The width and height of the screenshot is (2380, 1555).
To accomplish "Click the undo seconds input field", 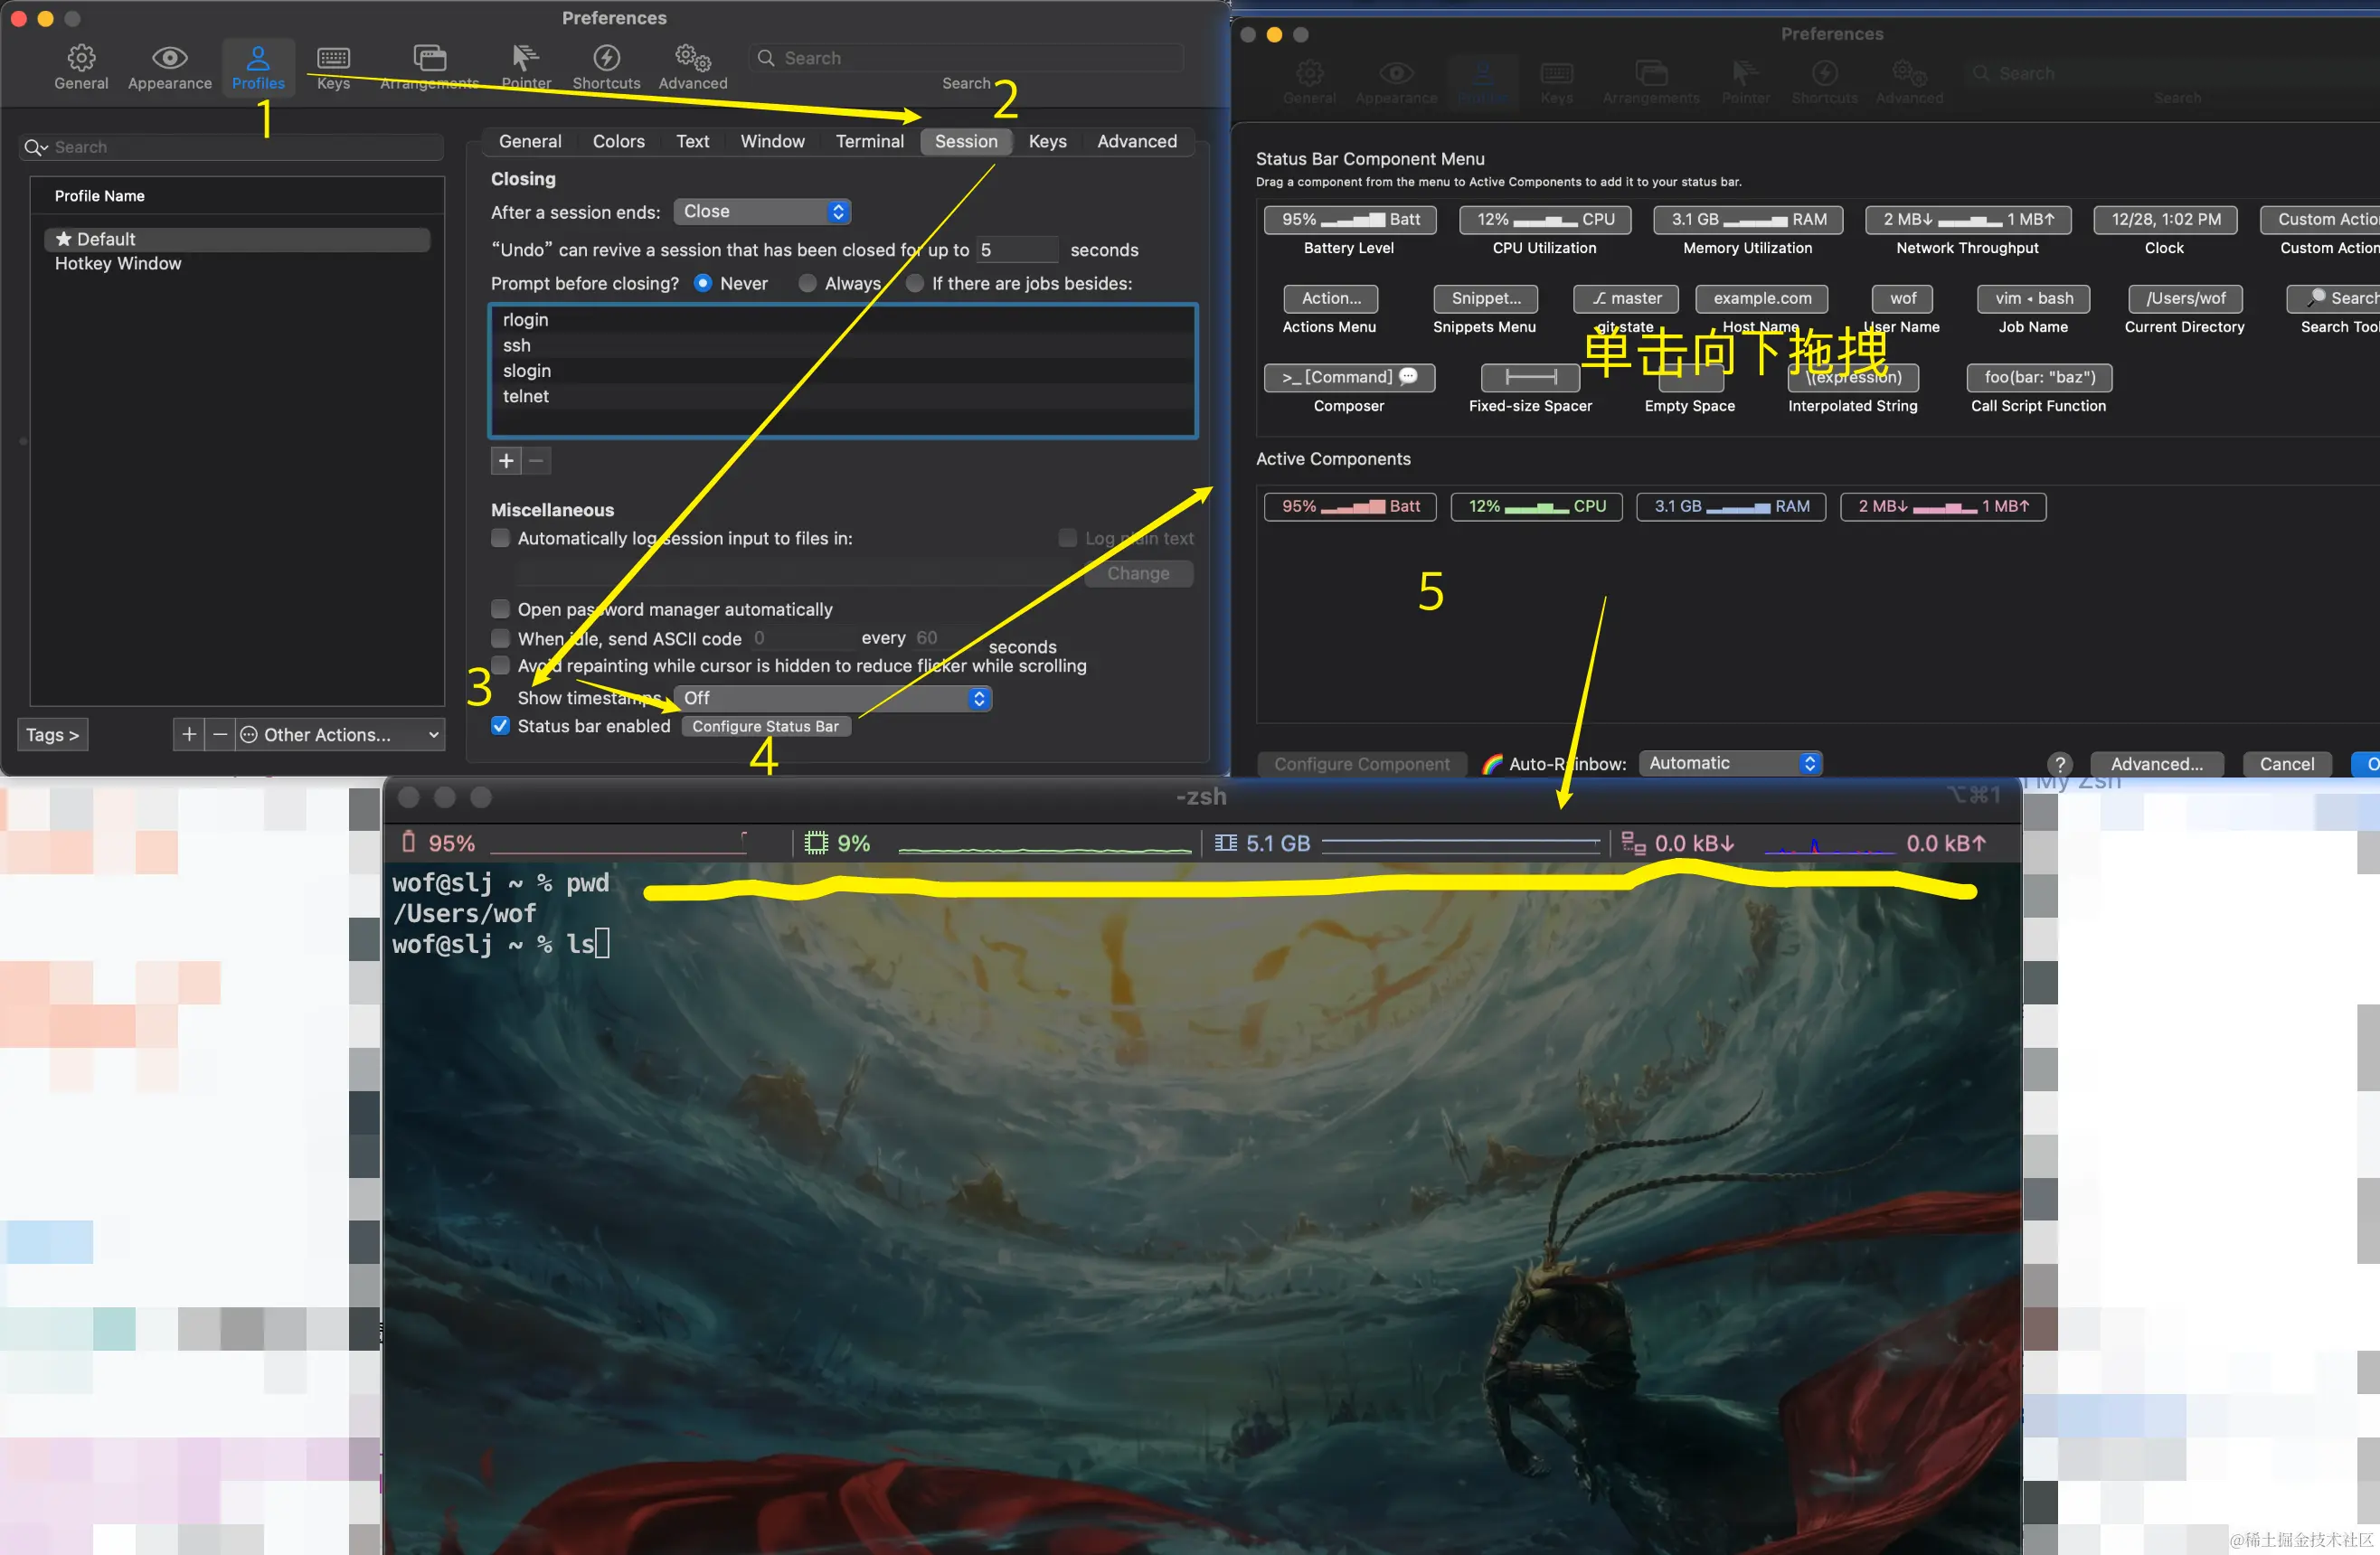I will [x=1016, y=250].
